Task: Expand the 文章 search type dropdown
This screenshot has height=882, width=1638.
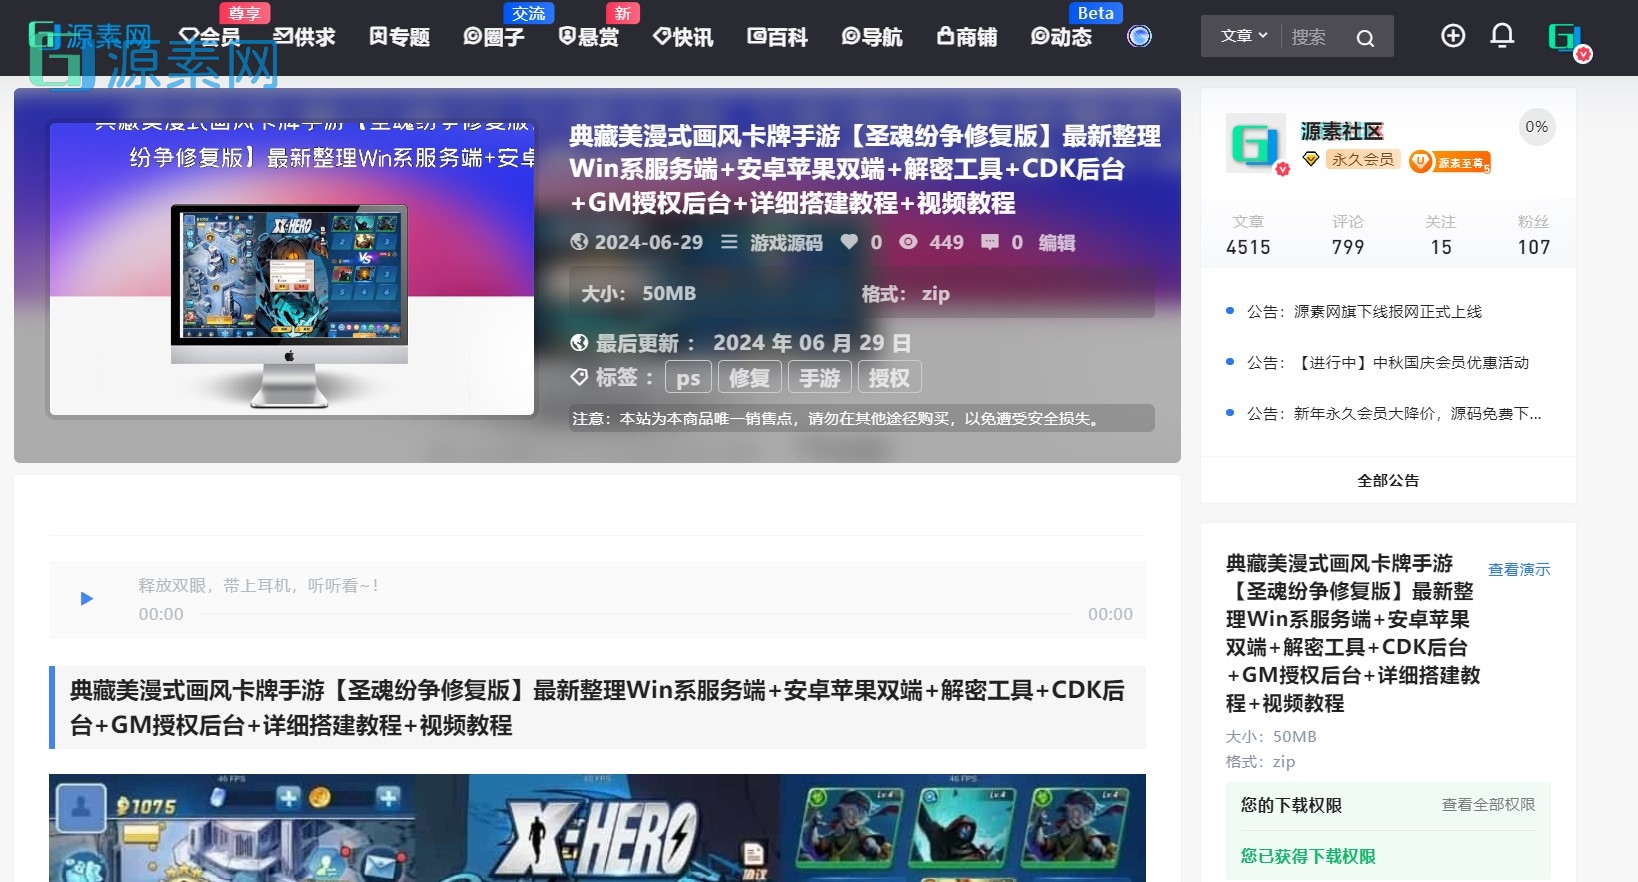Action: pyautogui.click(x=1244, y=36)
